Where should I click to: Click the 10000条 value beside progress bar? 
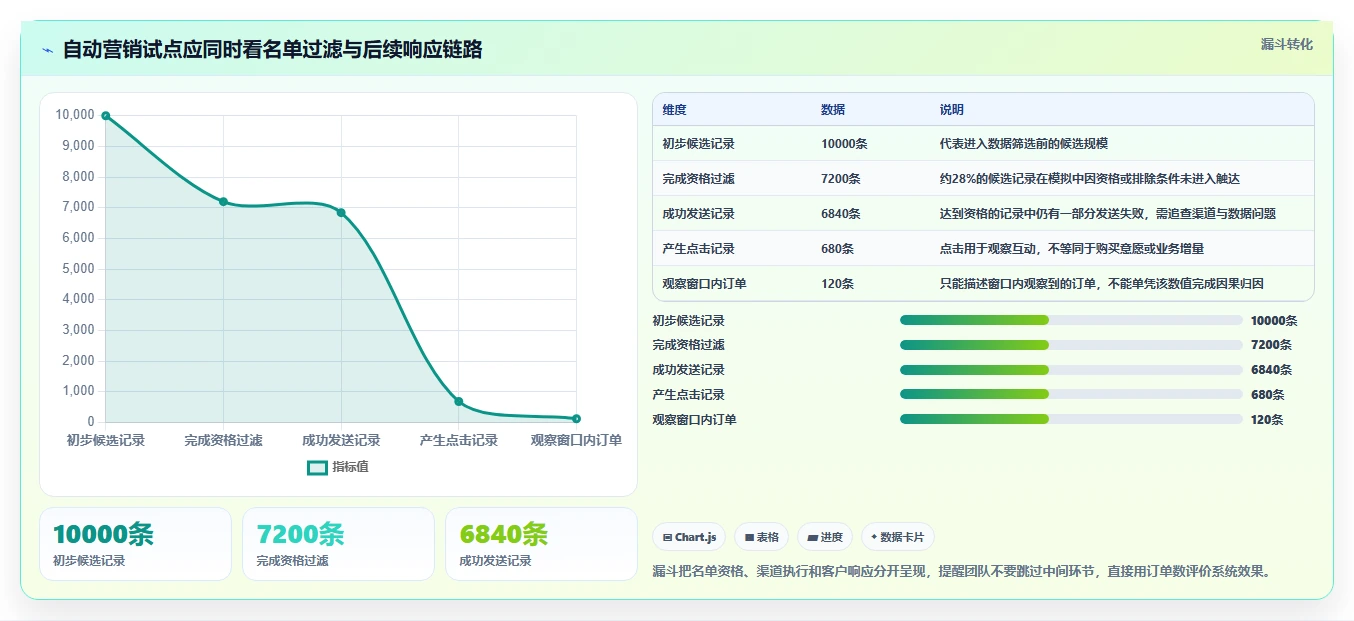1274,321
